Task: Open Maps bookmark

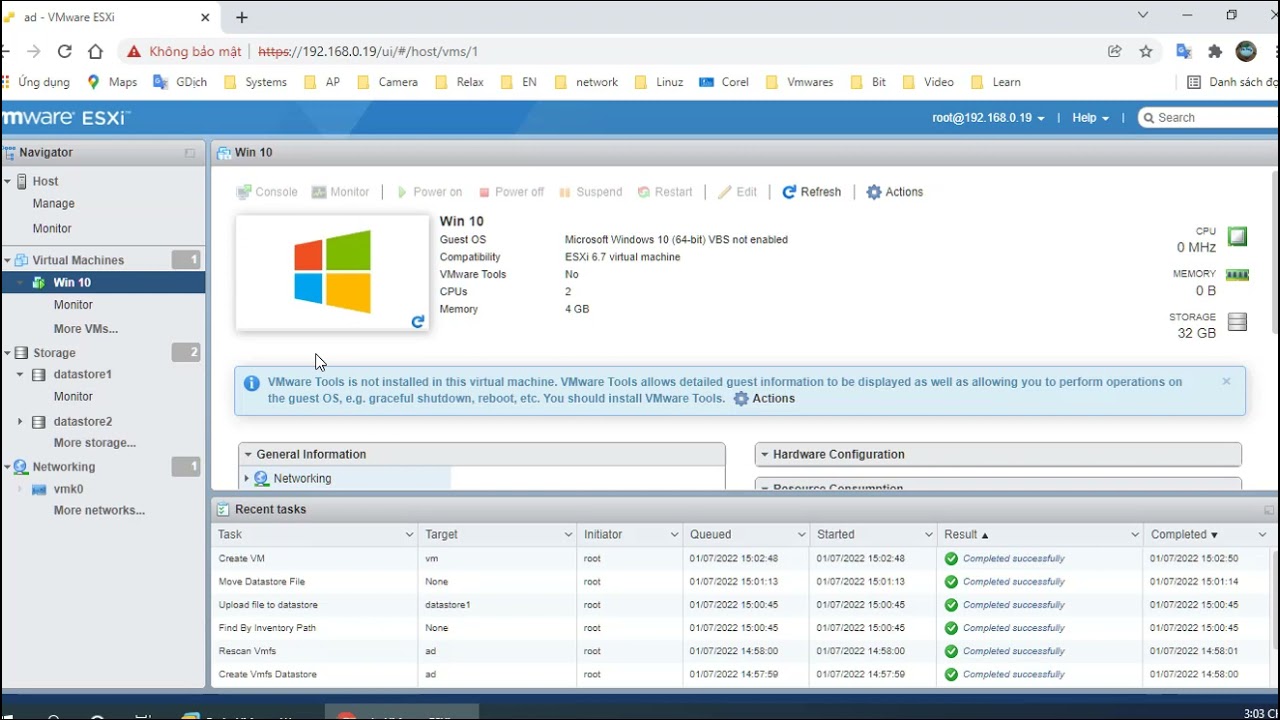Action: click(x=112, y=82)
